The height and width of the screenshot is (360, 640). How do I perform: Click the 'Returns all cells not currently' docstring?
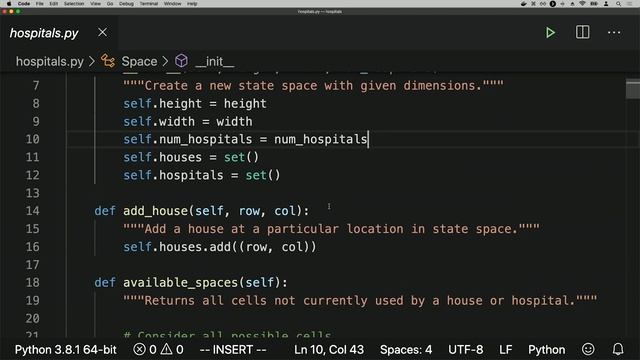coord(360,301)
